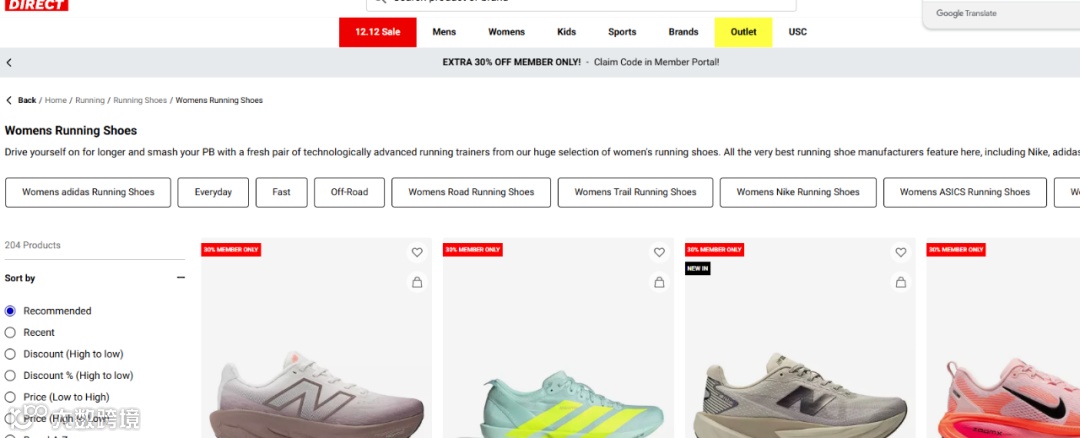Image resolution: width=1080 pixels, height=438 pixels.
Task: Open the pink Nike shoe product image
Action: [1003, 338]
